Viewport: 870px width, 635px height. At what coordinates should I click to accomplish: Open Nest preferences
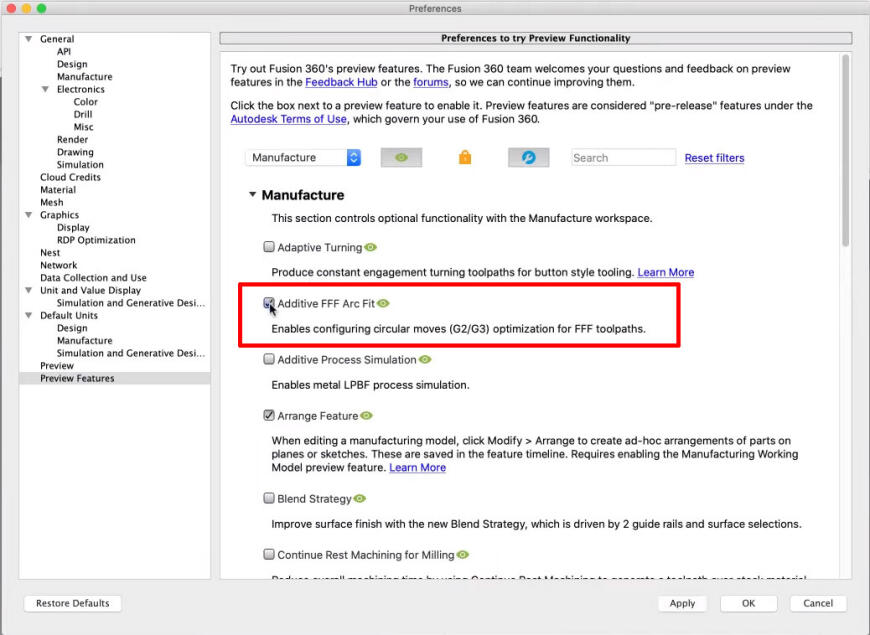click(x=50, y=253)
